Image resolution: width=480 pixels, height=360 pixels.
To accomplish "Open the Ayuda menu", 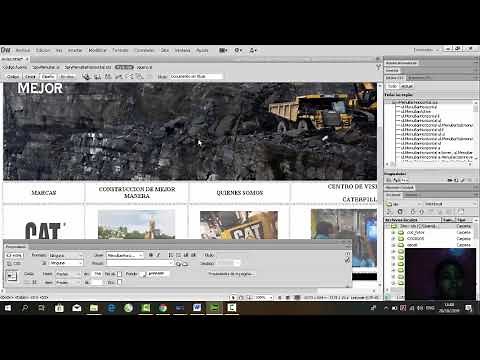I will (x=202, y=50).
